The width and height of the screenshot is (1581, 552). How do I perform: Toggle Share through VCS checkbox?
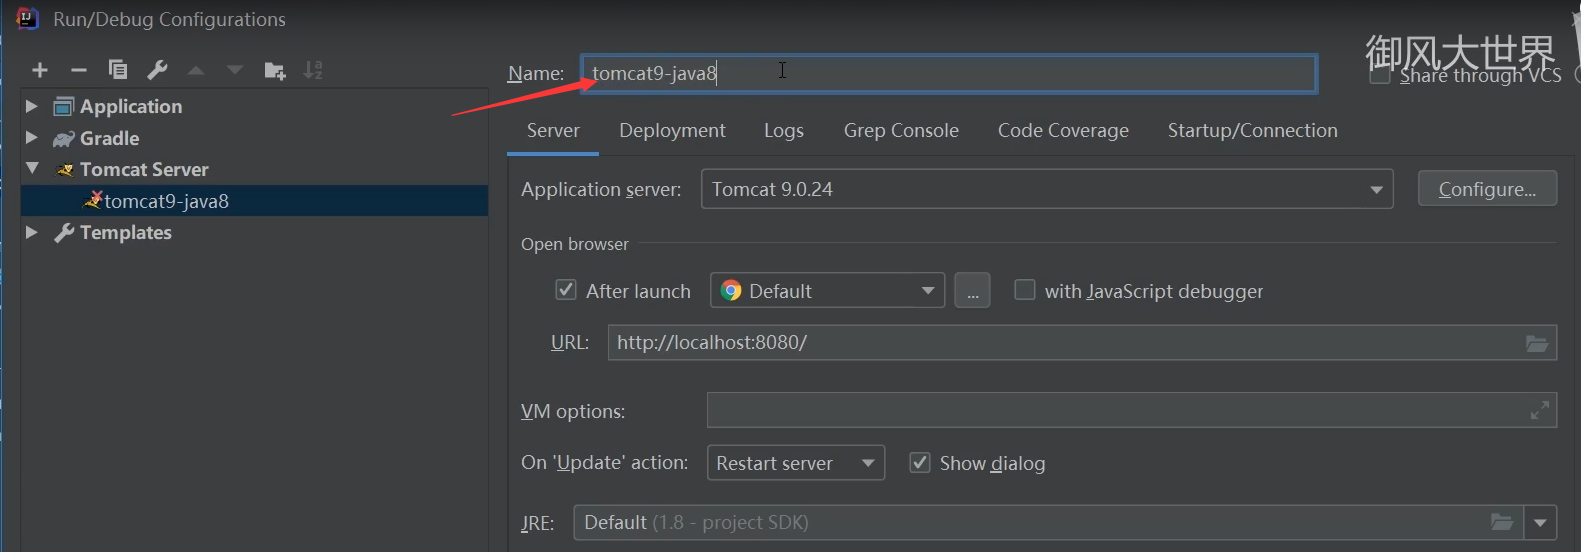(x=1380, y=75)
